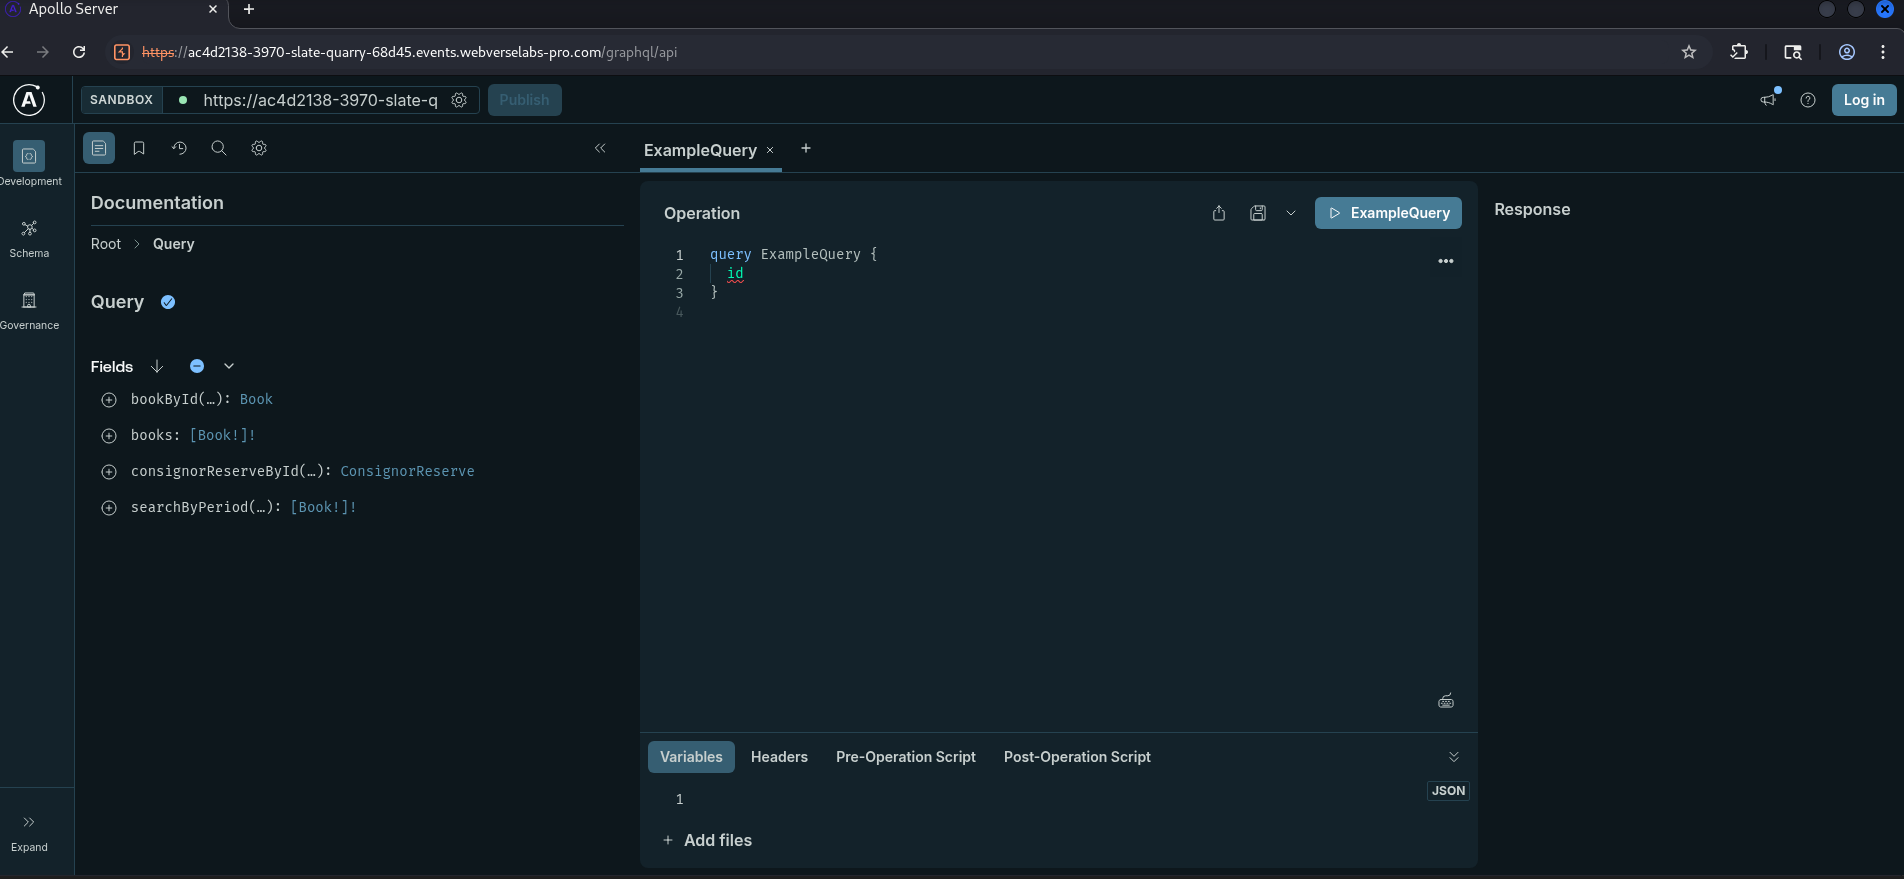
Task: Open the ConsignorReserve type link
Action: [x=407, y=471]
